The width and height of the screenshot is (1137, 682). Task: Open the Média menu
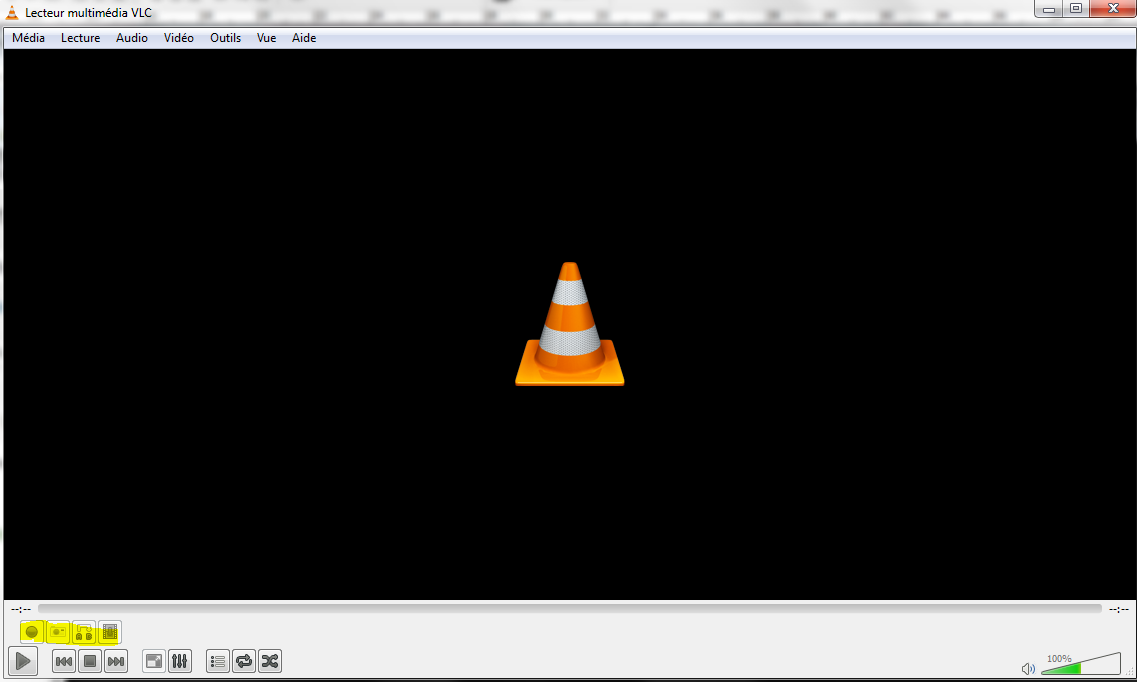coord(28,38)
